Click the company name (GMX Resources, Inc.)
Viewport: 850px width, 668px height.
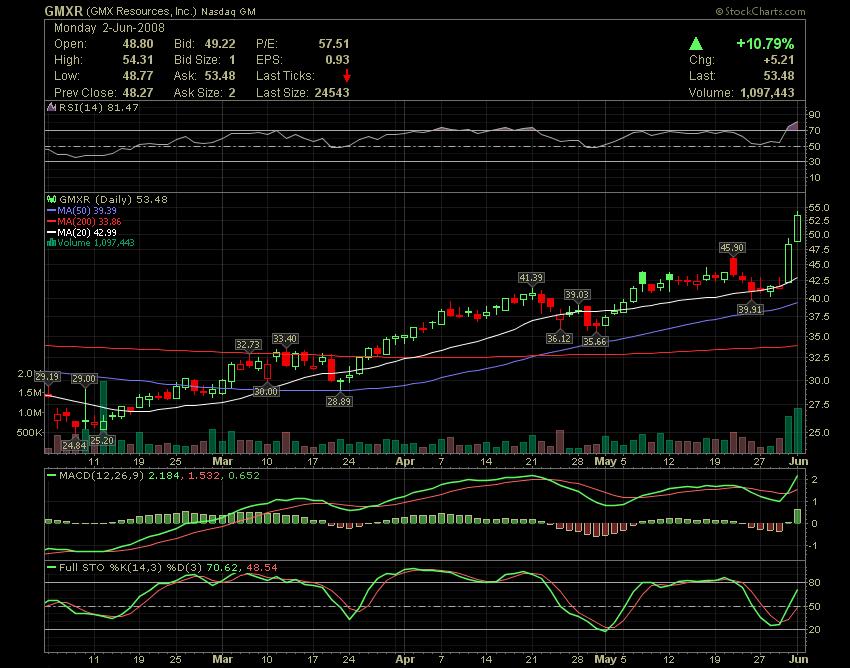(141, 11)
